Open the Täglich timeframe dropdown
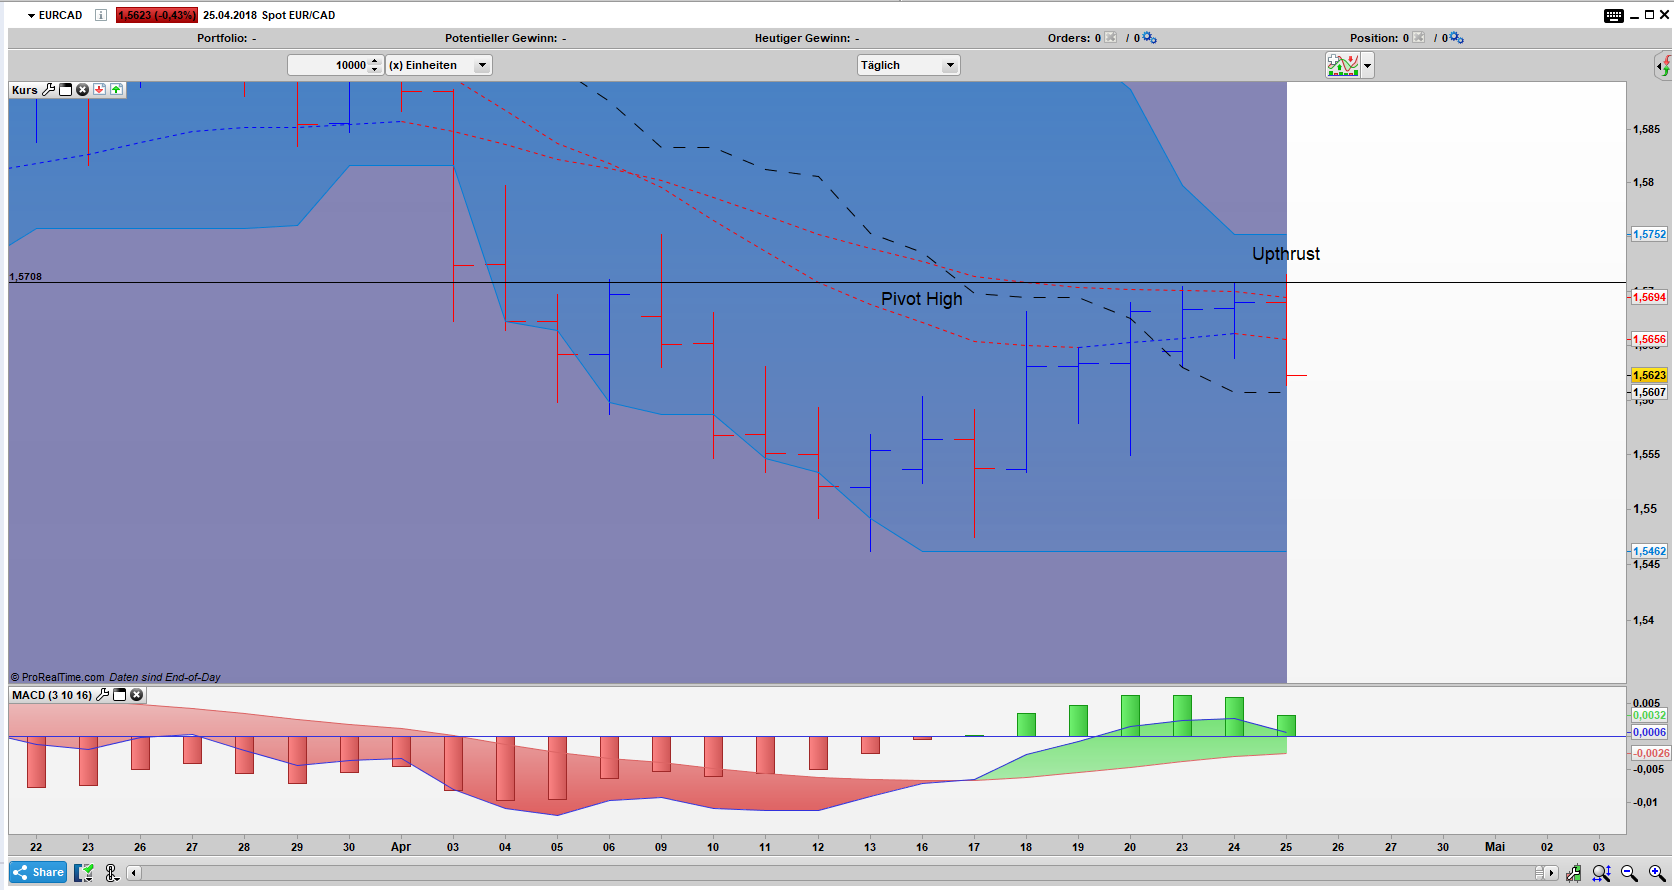1674x890 pixels. (x=909, y=65)
